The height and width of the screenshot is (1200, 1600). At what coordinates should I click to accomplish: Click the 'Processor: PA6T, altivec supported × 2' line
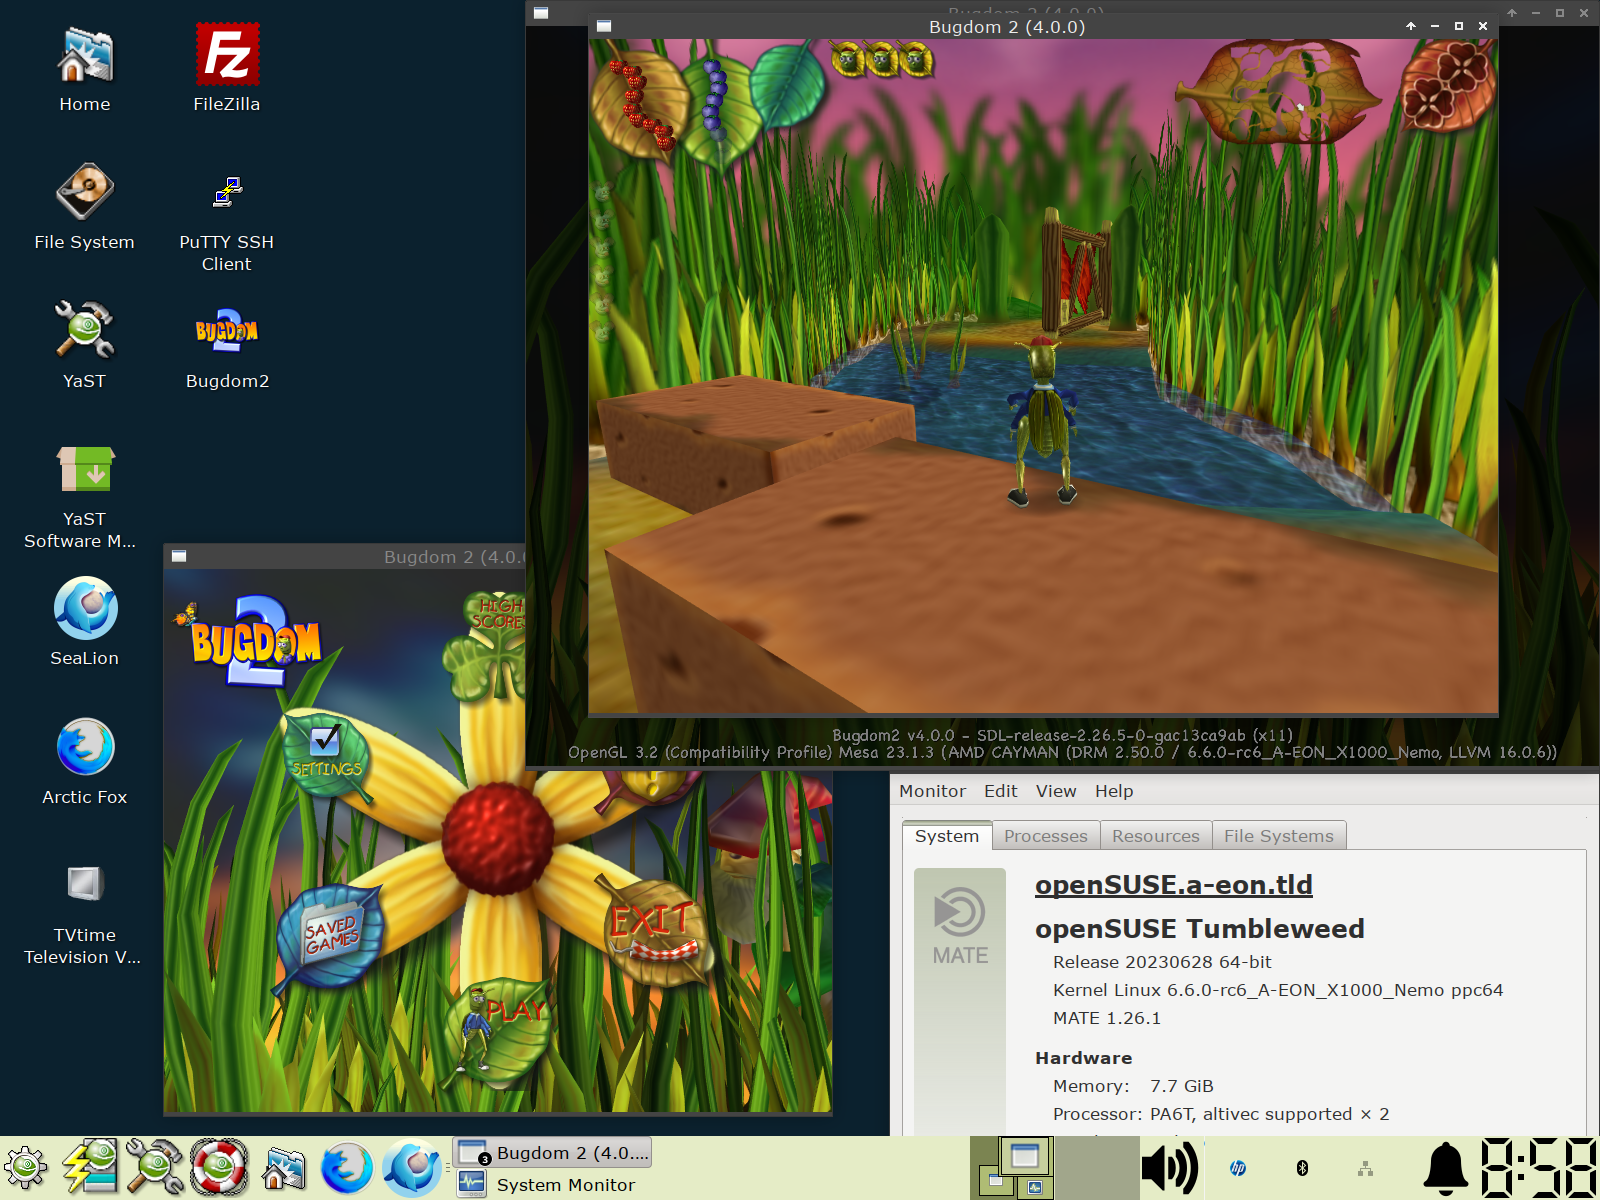(1221, 1114)
